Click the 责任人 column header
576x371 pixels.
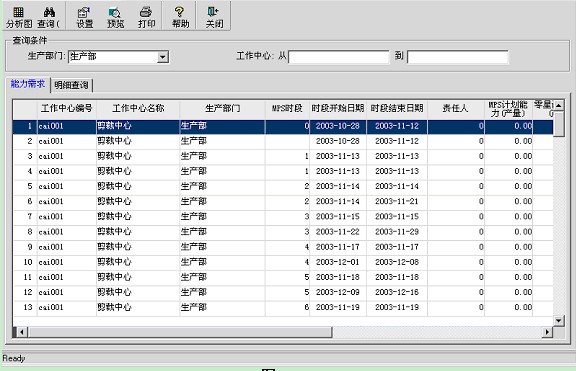[x=456, y=109]
